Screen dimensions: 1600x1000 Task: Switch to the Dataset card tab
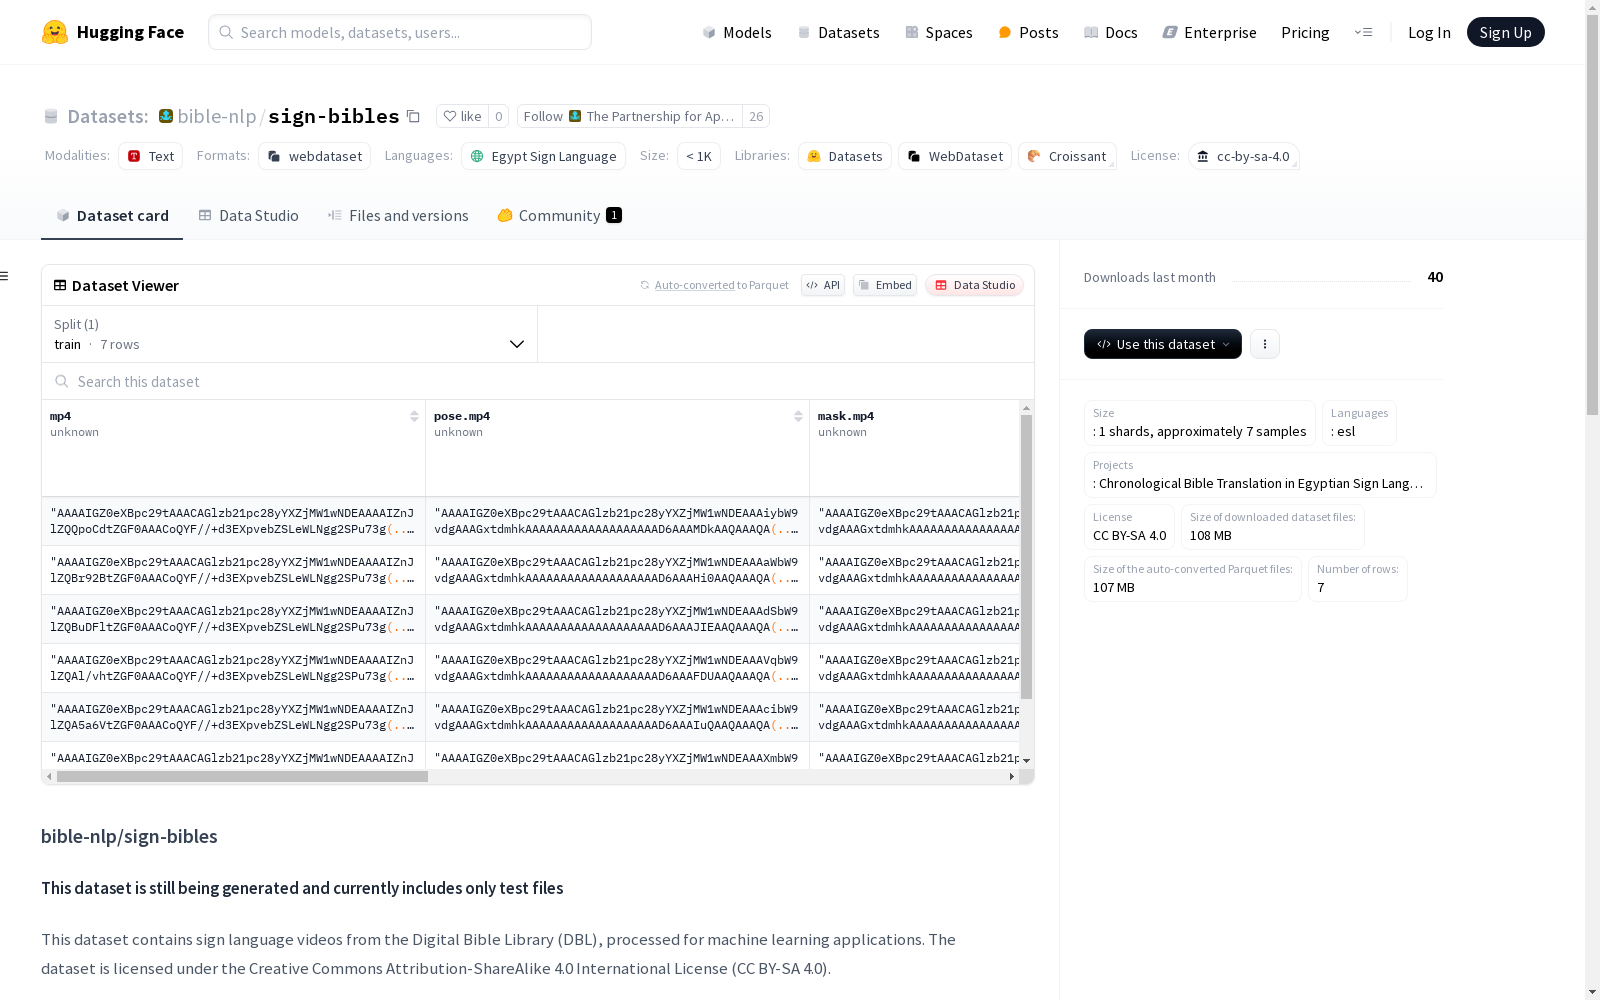(112, 215)
